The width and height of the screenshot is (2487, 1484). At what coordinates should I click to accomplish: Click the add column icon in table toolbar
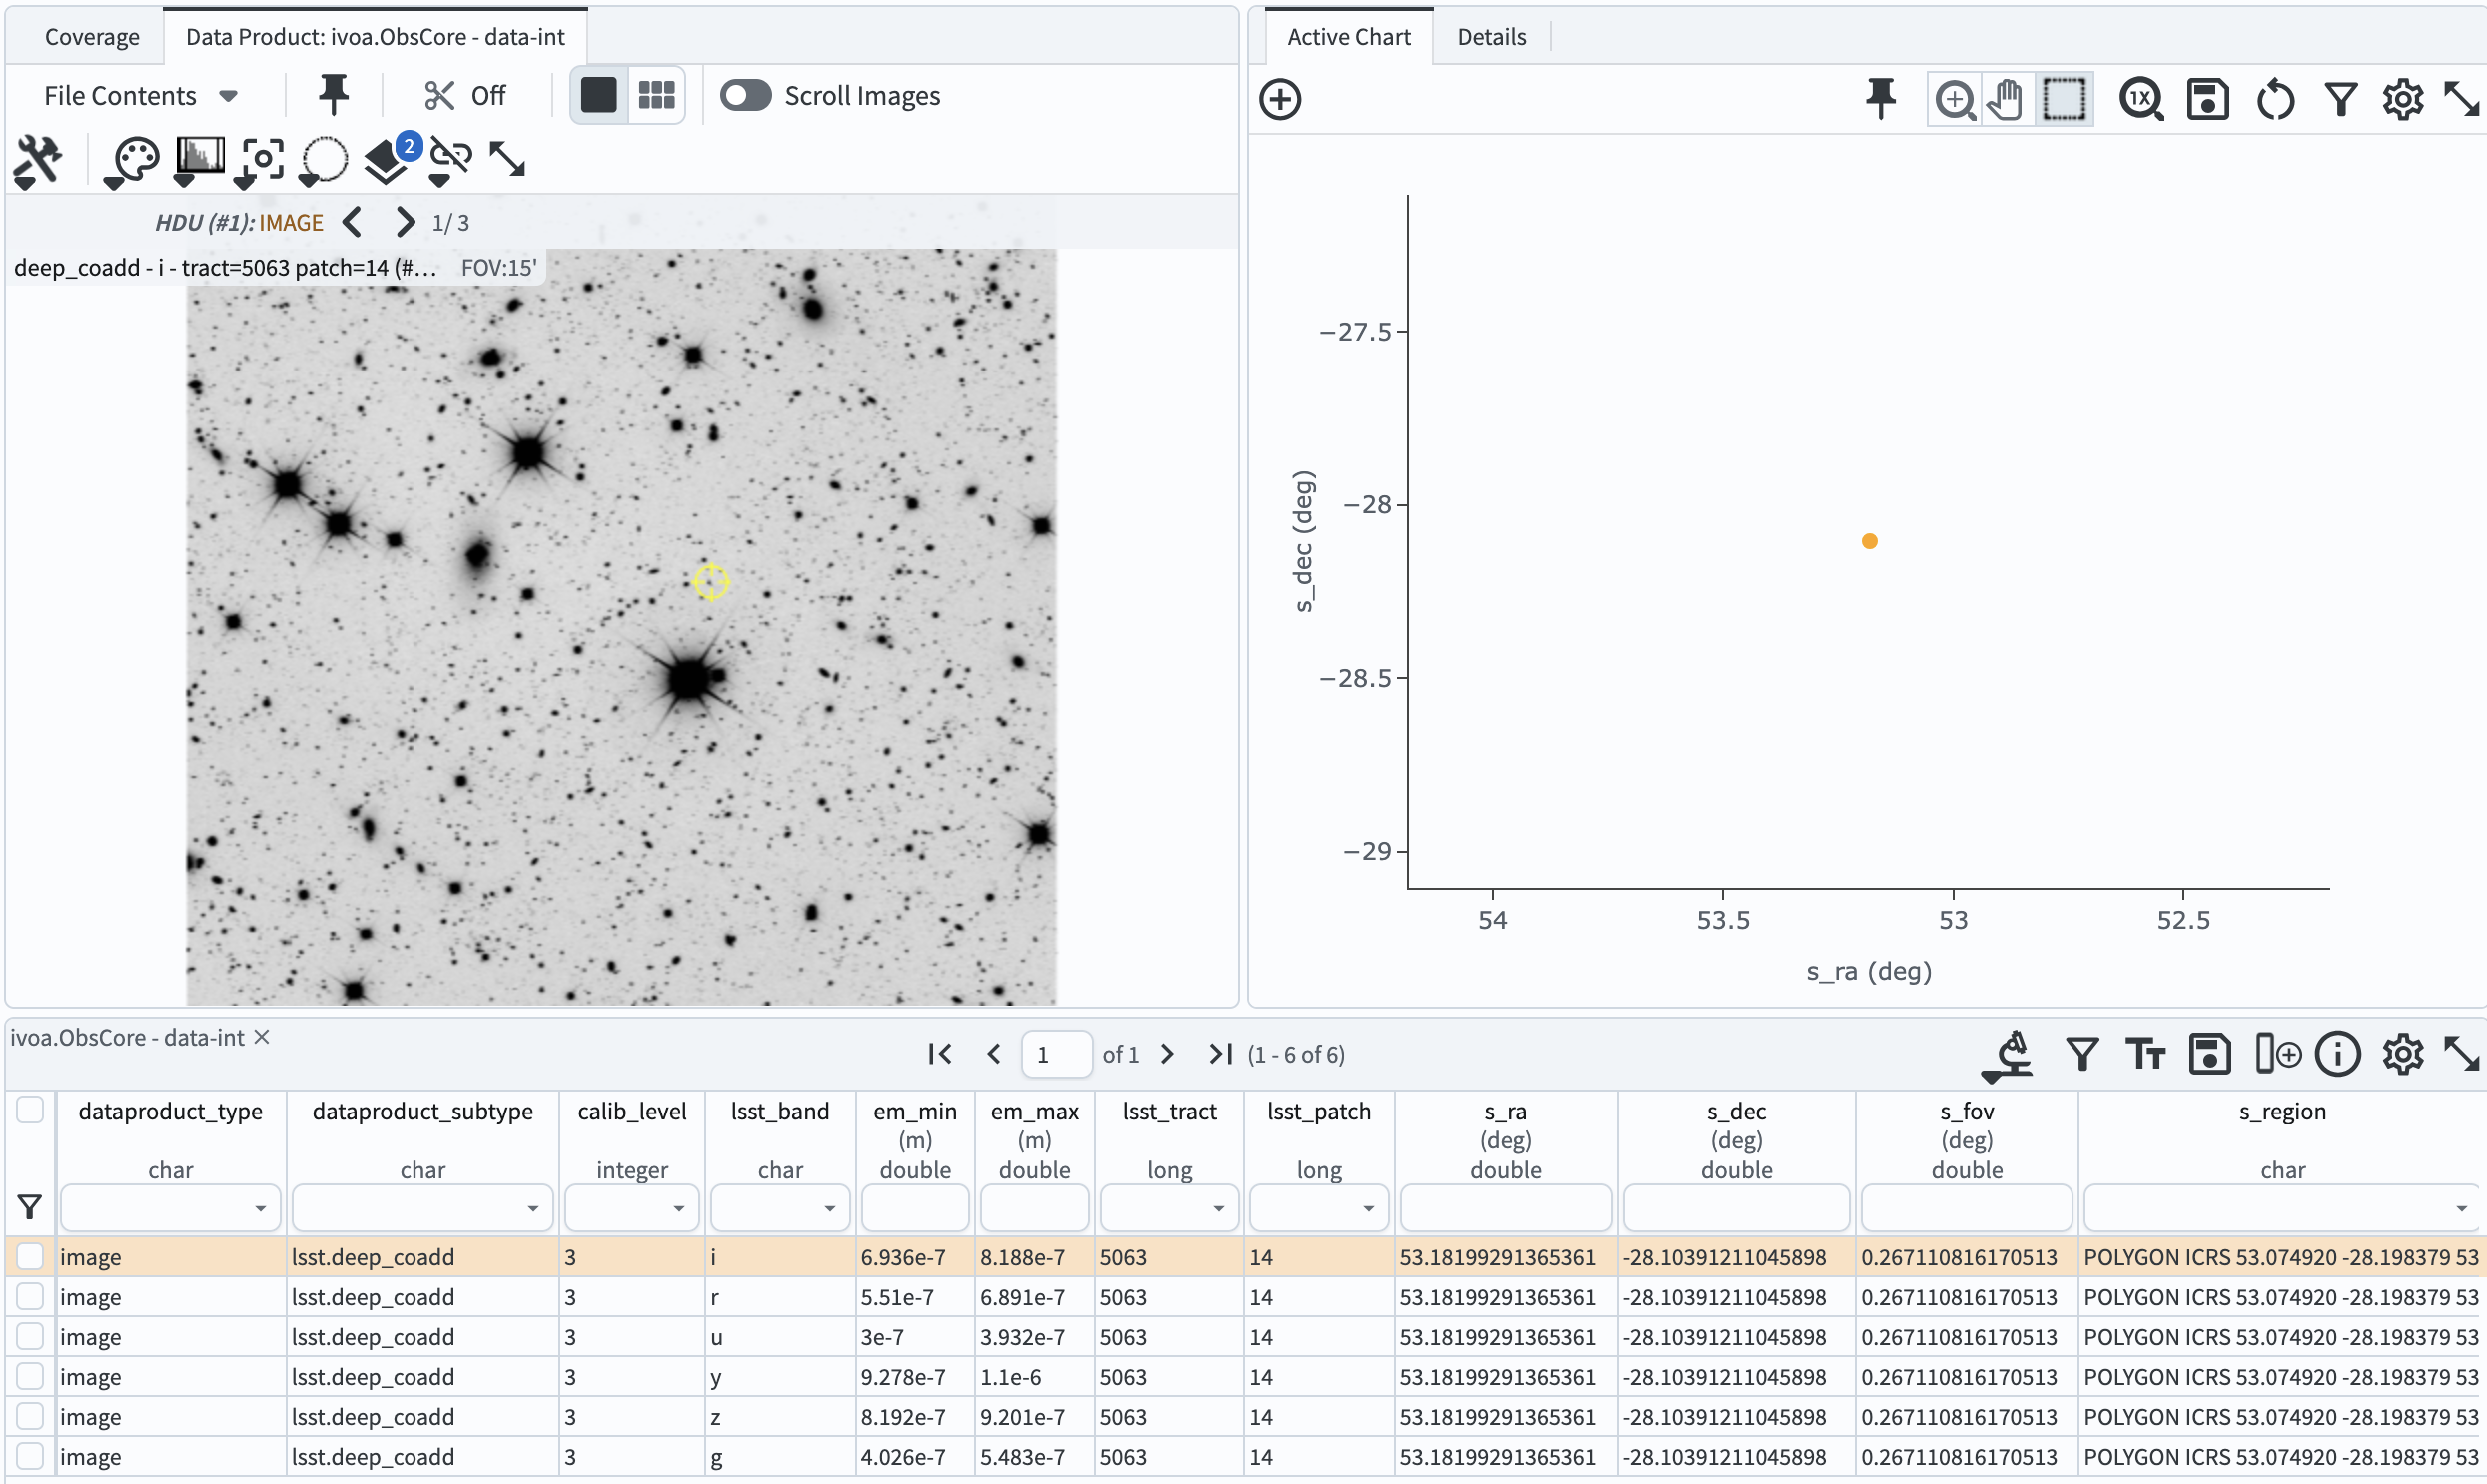tap(2277, 1054)
